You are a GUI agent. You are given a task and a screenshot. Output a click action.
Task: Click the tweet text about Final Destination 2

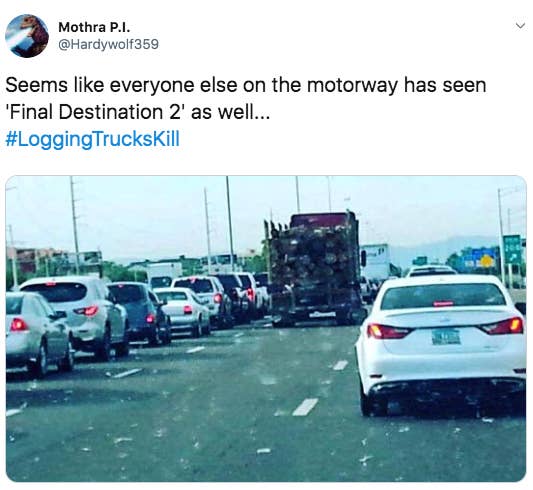pos(246,98)
